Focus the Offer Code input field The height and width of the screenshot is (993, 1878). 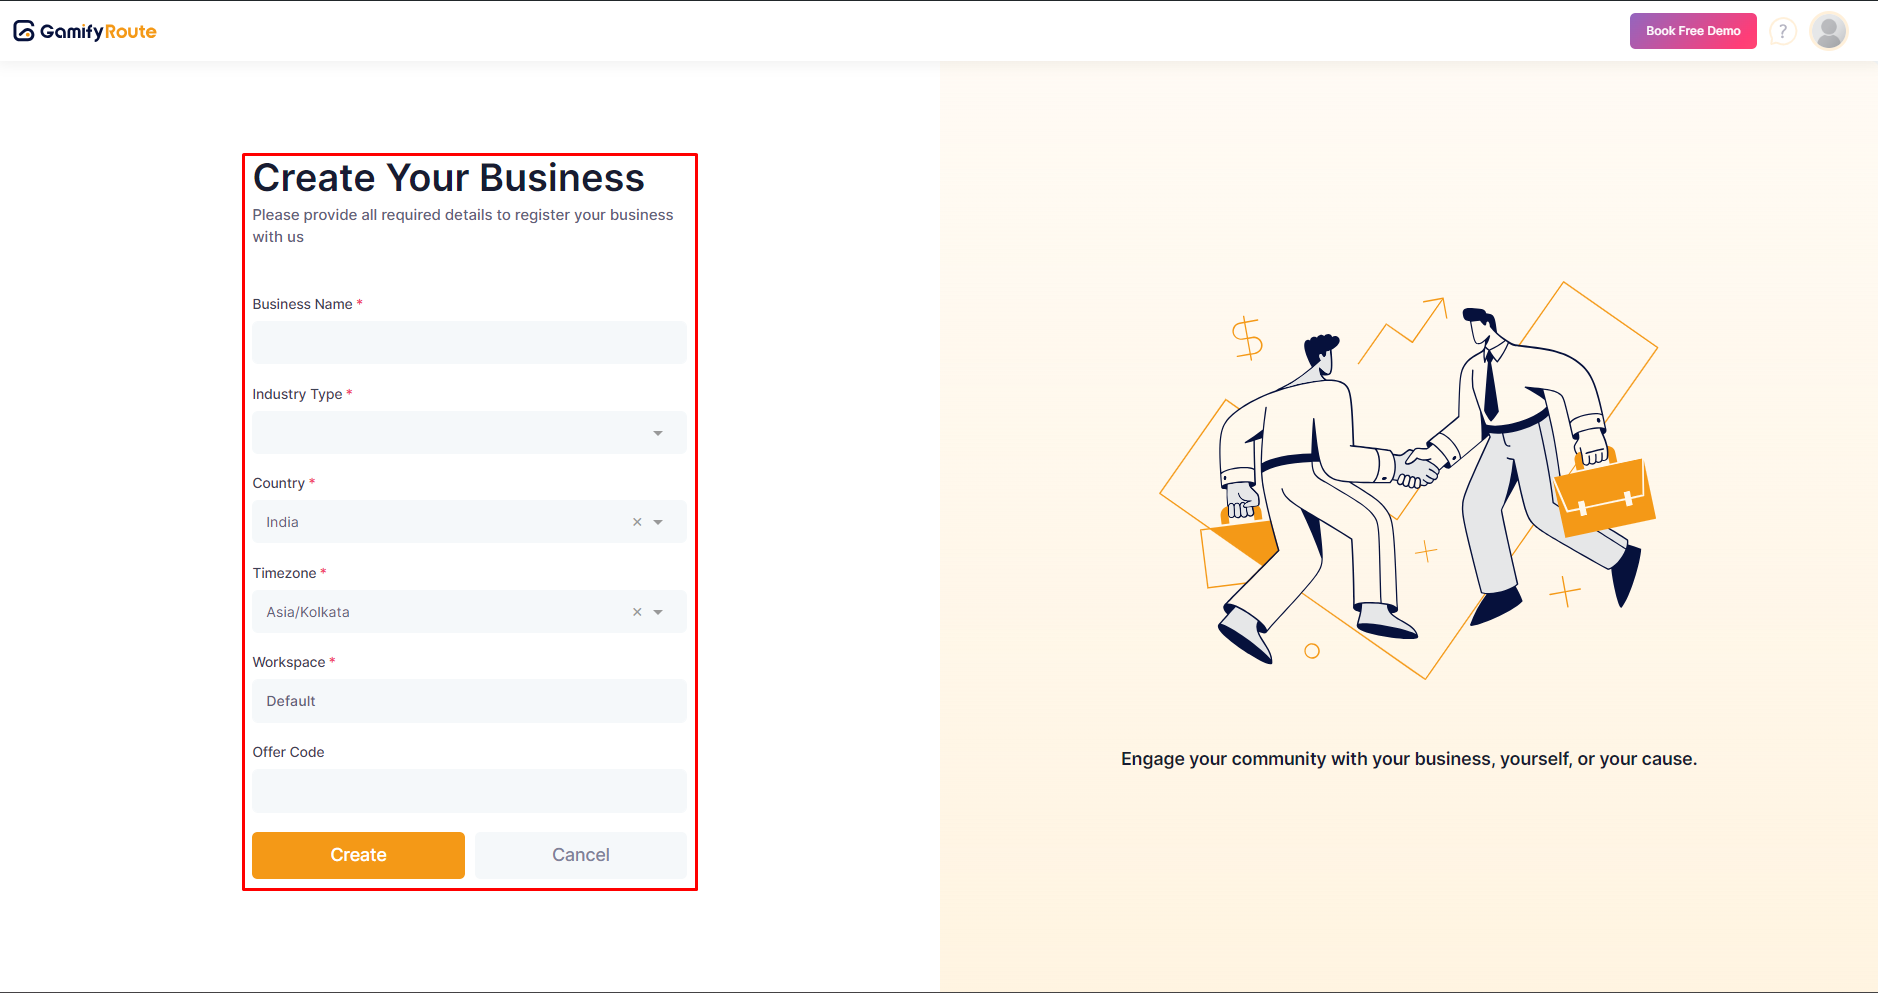(x=469, y=791)
